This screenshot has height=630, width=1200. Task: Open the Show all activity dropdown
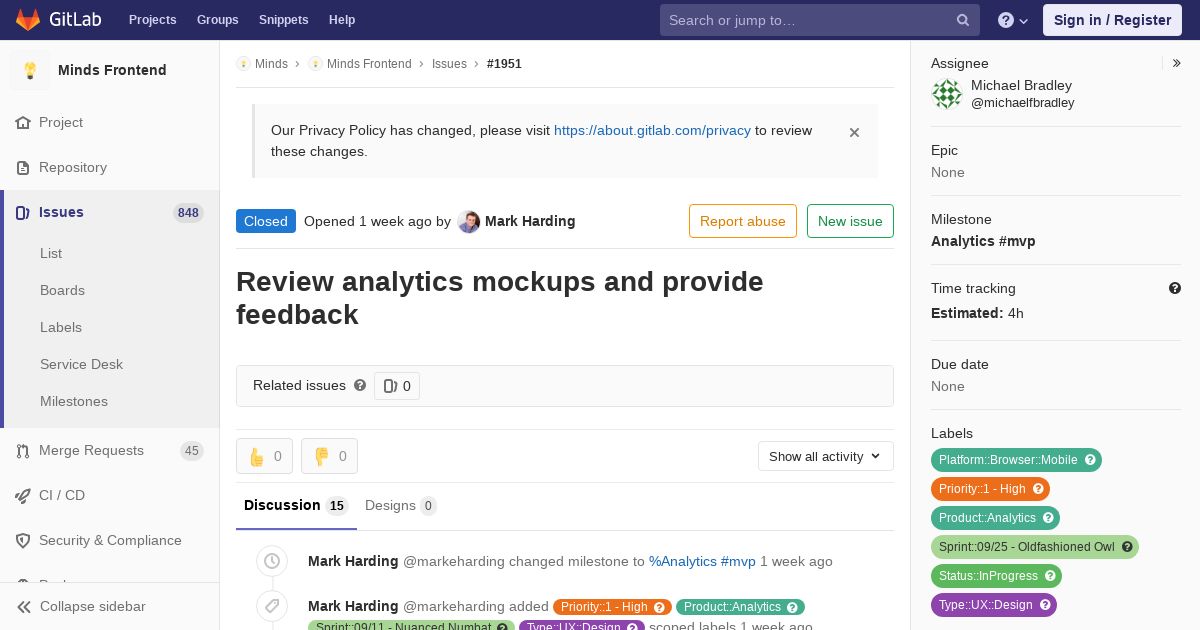(826, 456)
